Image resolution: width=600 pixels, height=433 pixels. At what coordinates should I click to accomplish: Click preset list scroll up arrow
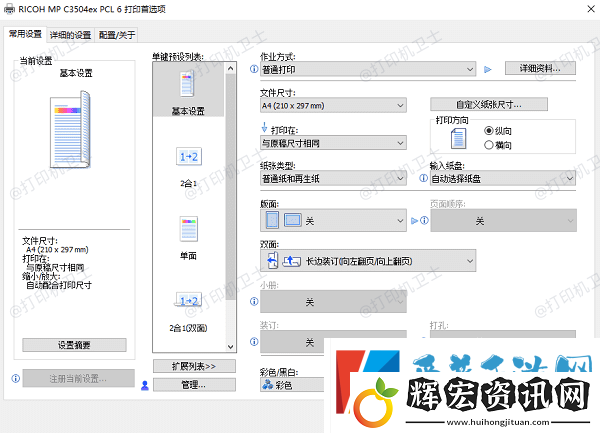point(230,68)
